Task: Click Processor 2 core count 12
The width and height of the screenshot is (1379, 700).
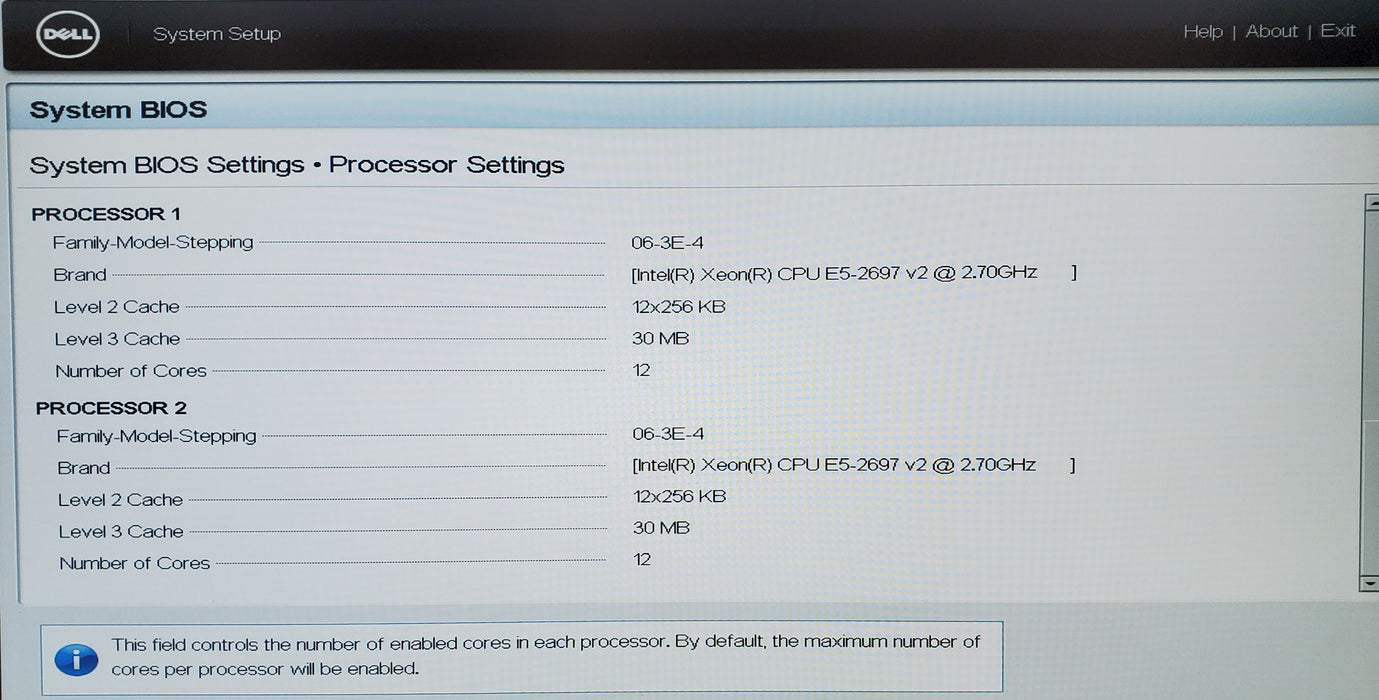Action: click(x=642, y=559)
